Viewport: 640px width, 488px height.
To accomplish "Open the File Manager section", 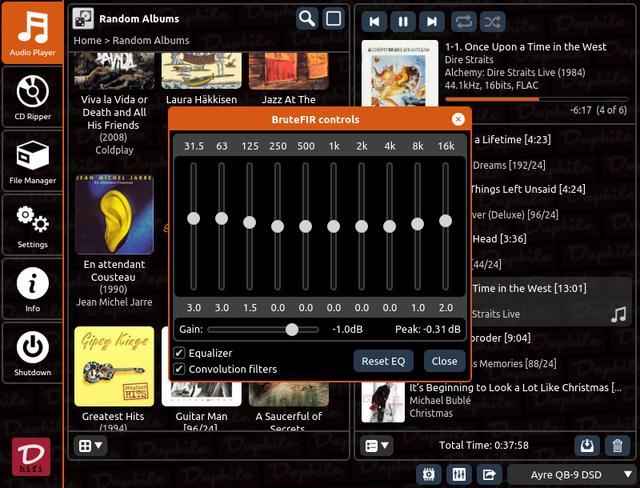I will tap(32, 162).
